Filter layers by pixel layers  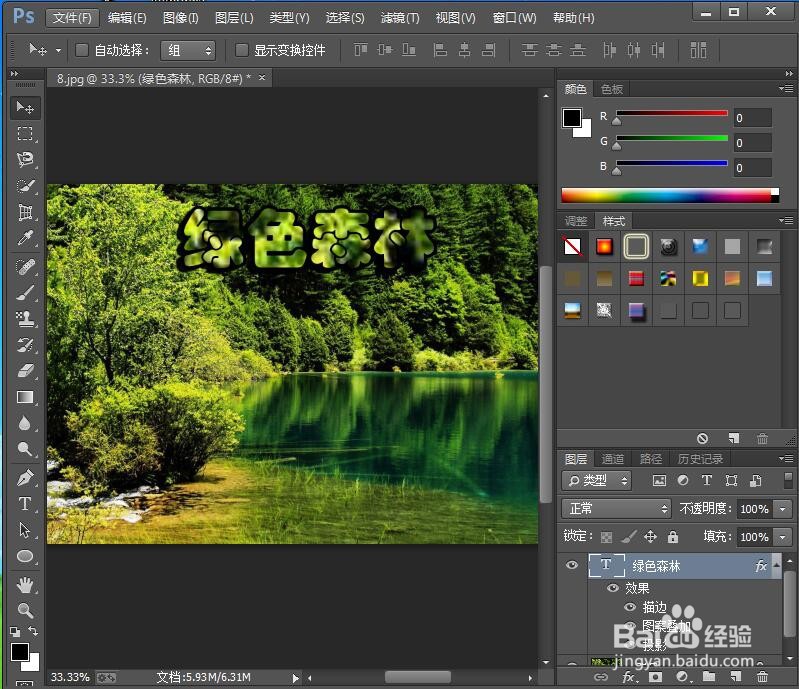click(659, 480)
